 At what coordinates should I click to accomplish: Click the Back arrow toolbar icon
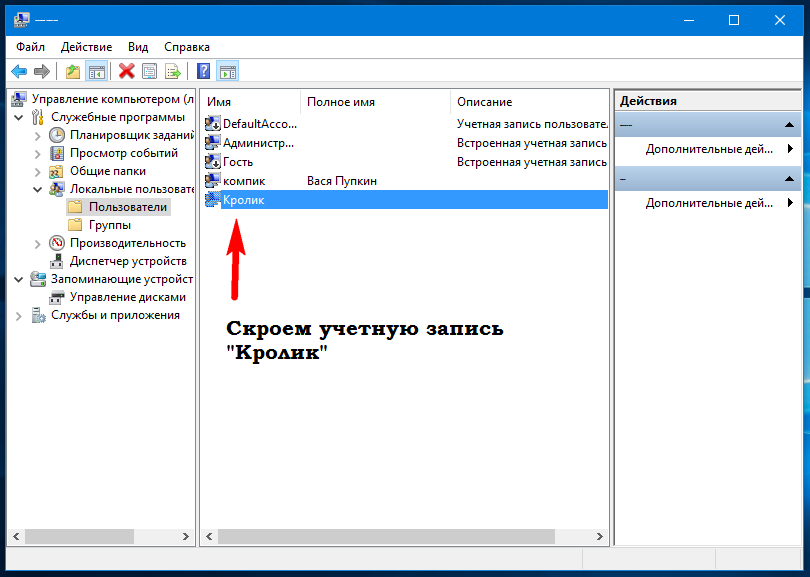coord(19,71)
